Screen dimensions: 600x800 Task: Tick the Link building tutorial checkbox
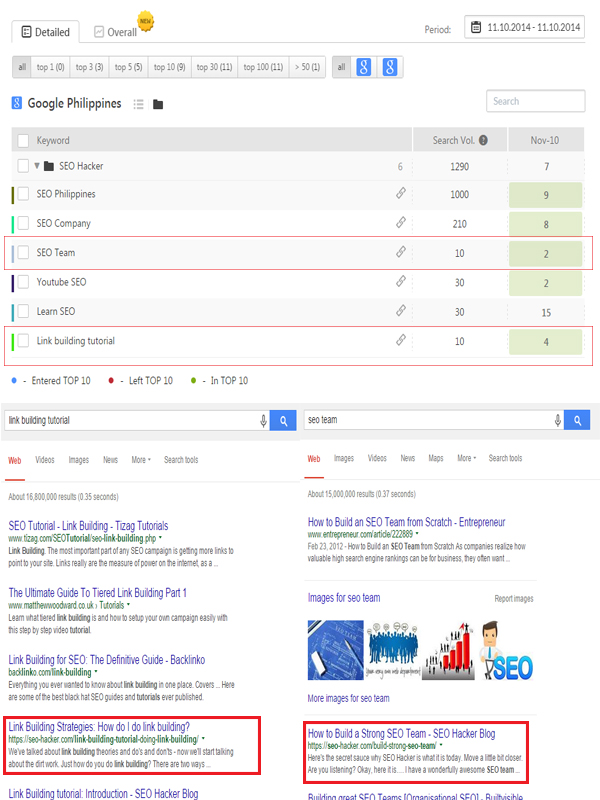(x=23, y=341)
